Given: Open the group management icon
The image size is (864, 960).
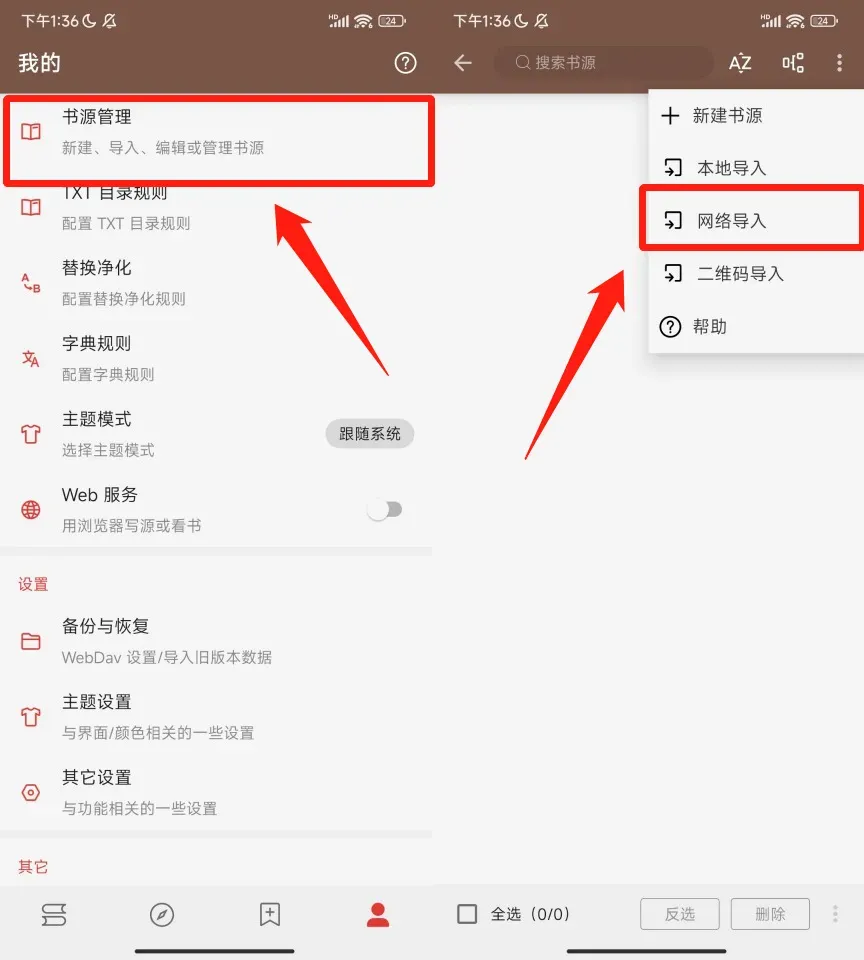Looking at the screenshot, I should tap(793, 62).
